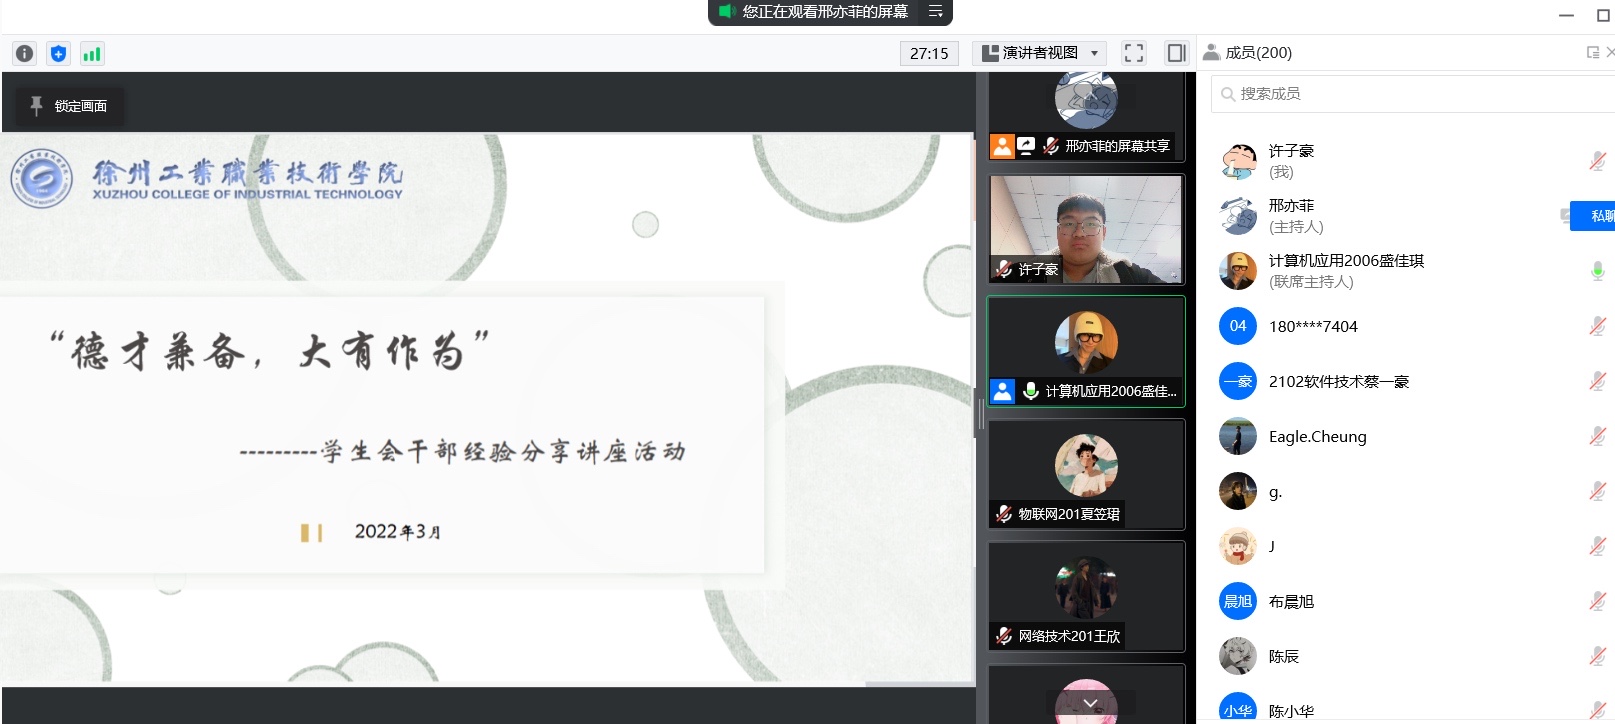Open the 演讲者视图 view dropdown

coord(1040,53)
